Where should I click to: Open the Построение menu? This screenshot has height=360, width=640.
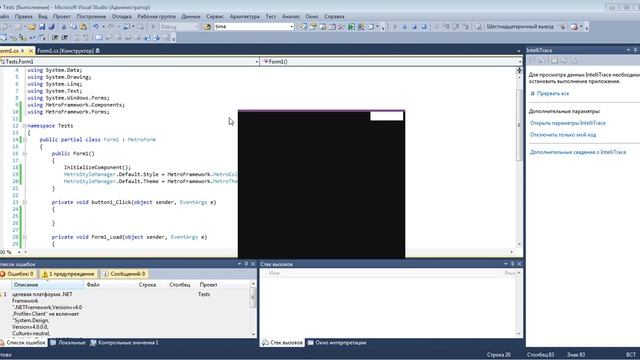[91, 16]
